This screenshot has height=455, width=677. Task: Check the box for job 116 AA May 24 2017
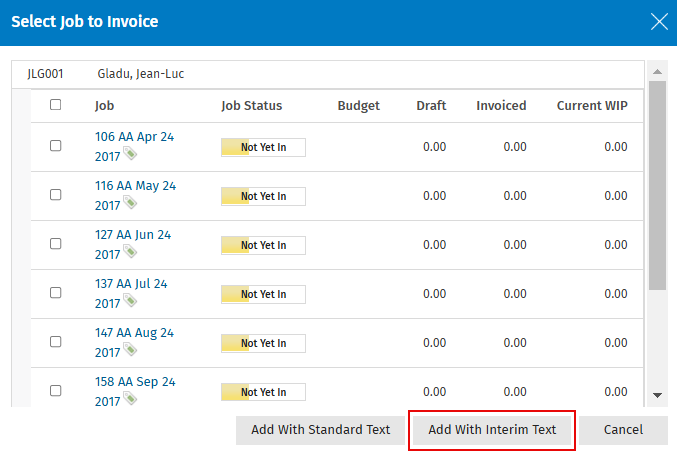point(55,195)
